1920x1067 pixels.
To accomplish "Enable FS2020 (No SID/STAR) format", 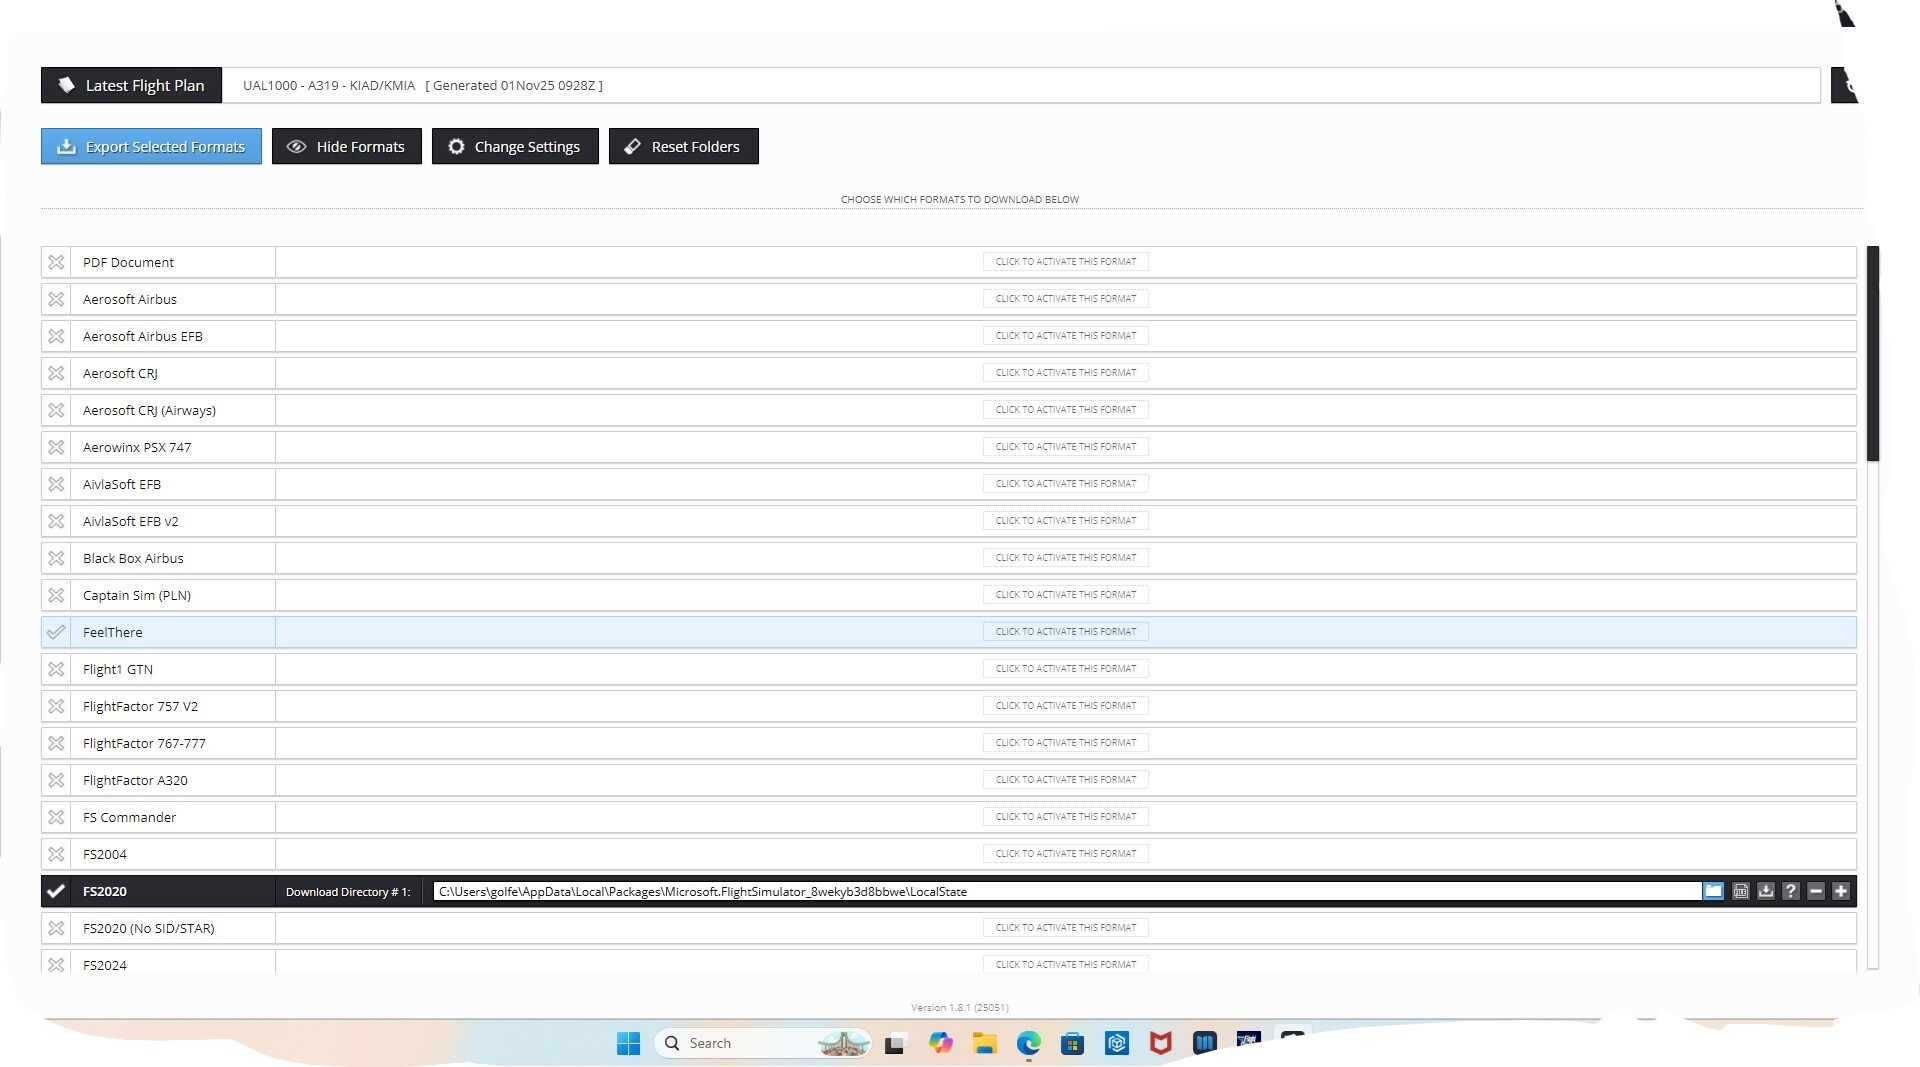I will (x=56, y=928).
